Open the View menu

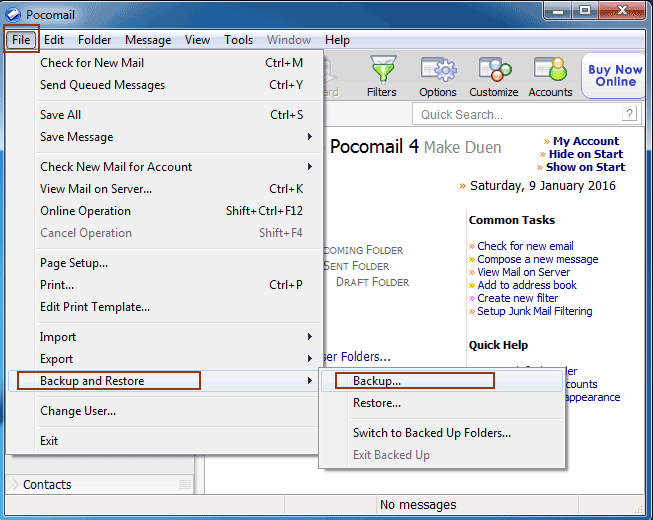pyautogui.click(x=197, y=40)
